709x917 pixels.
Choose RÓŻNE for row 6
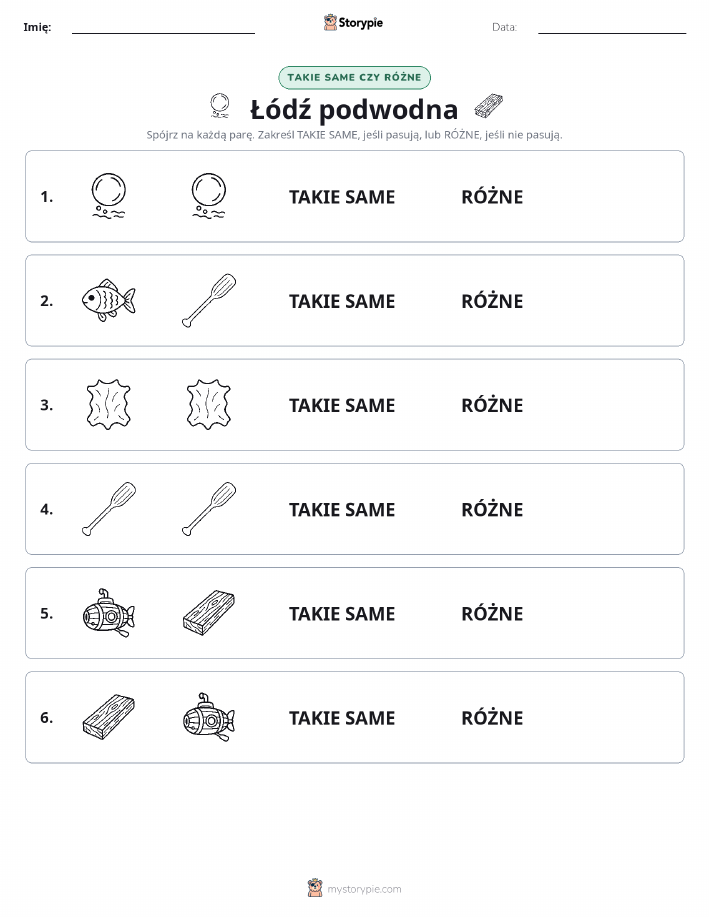coord(492,718)
